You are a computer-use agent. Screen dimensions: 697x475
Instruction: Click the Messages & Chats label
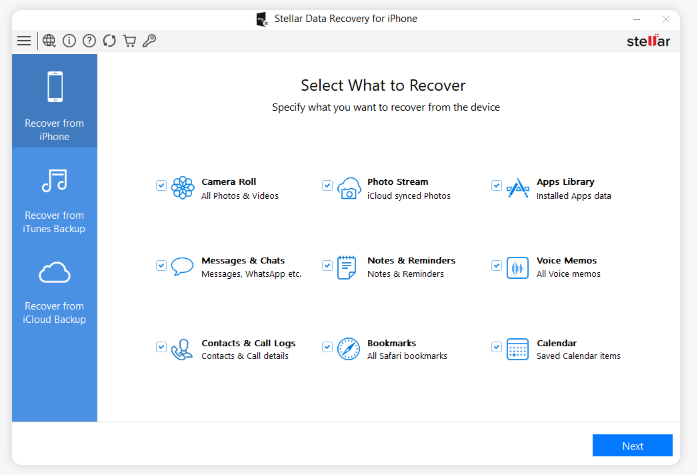pos(243,260)
